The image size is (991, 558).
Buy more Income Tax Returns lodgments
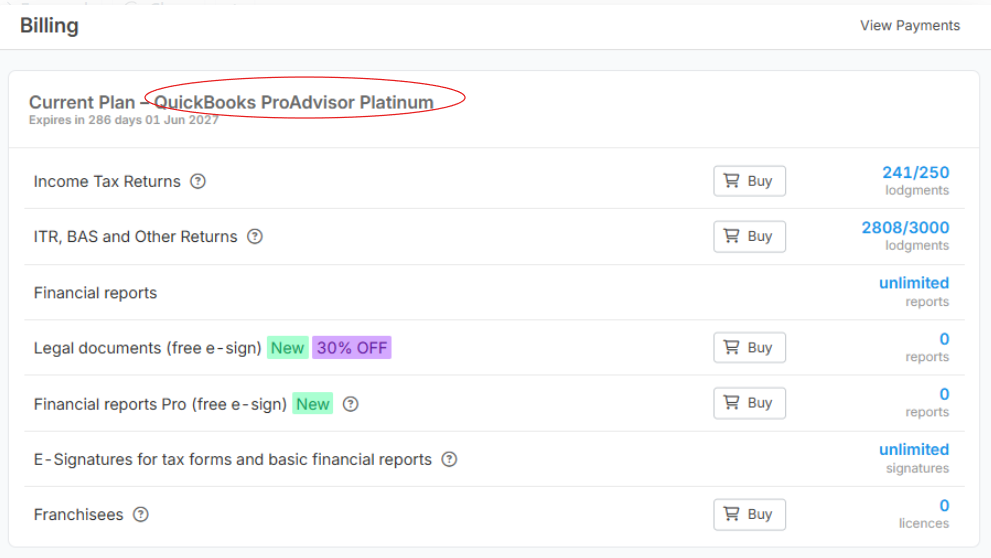(x=750, y=181)
